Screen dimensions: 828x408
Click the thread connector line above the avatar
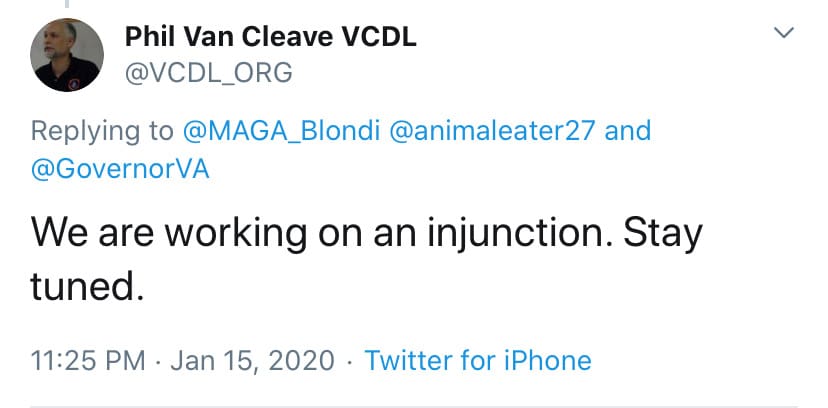tap(68, 4)
